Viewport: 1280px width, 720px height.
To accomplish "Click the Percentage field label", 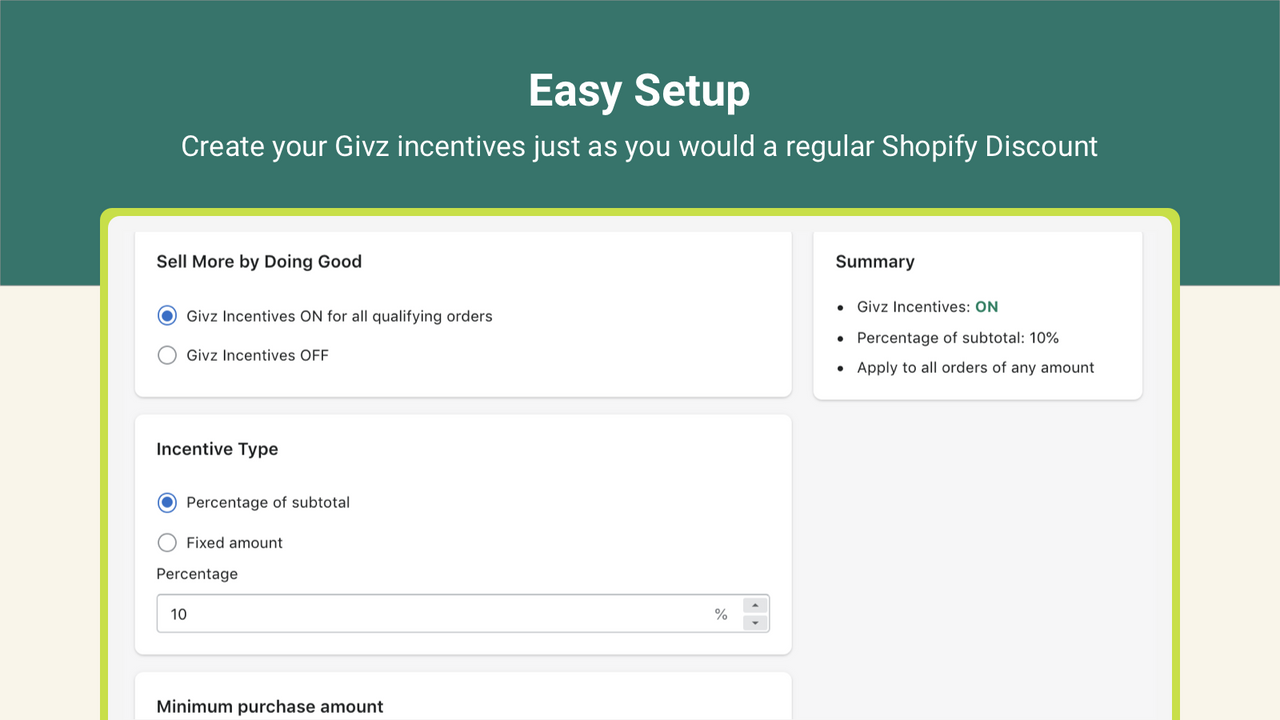I will click(197, 573).
